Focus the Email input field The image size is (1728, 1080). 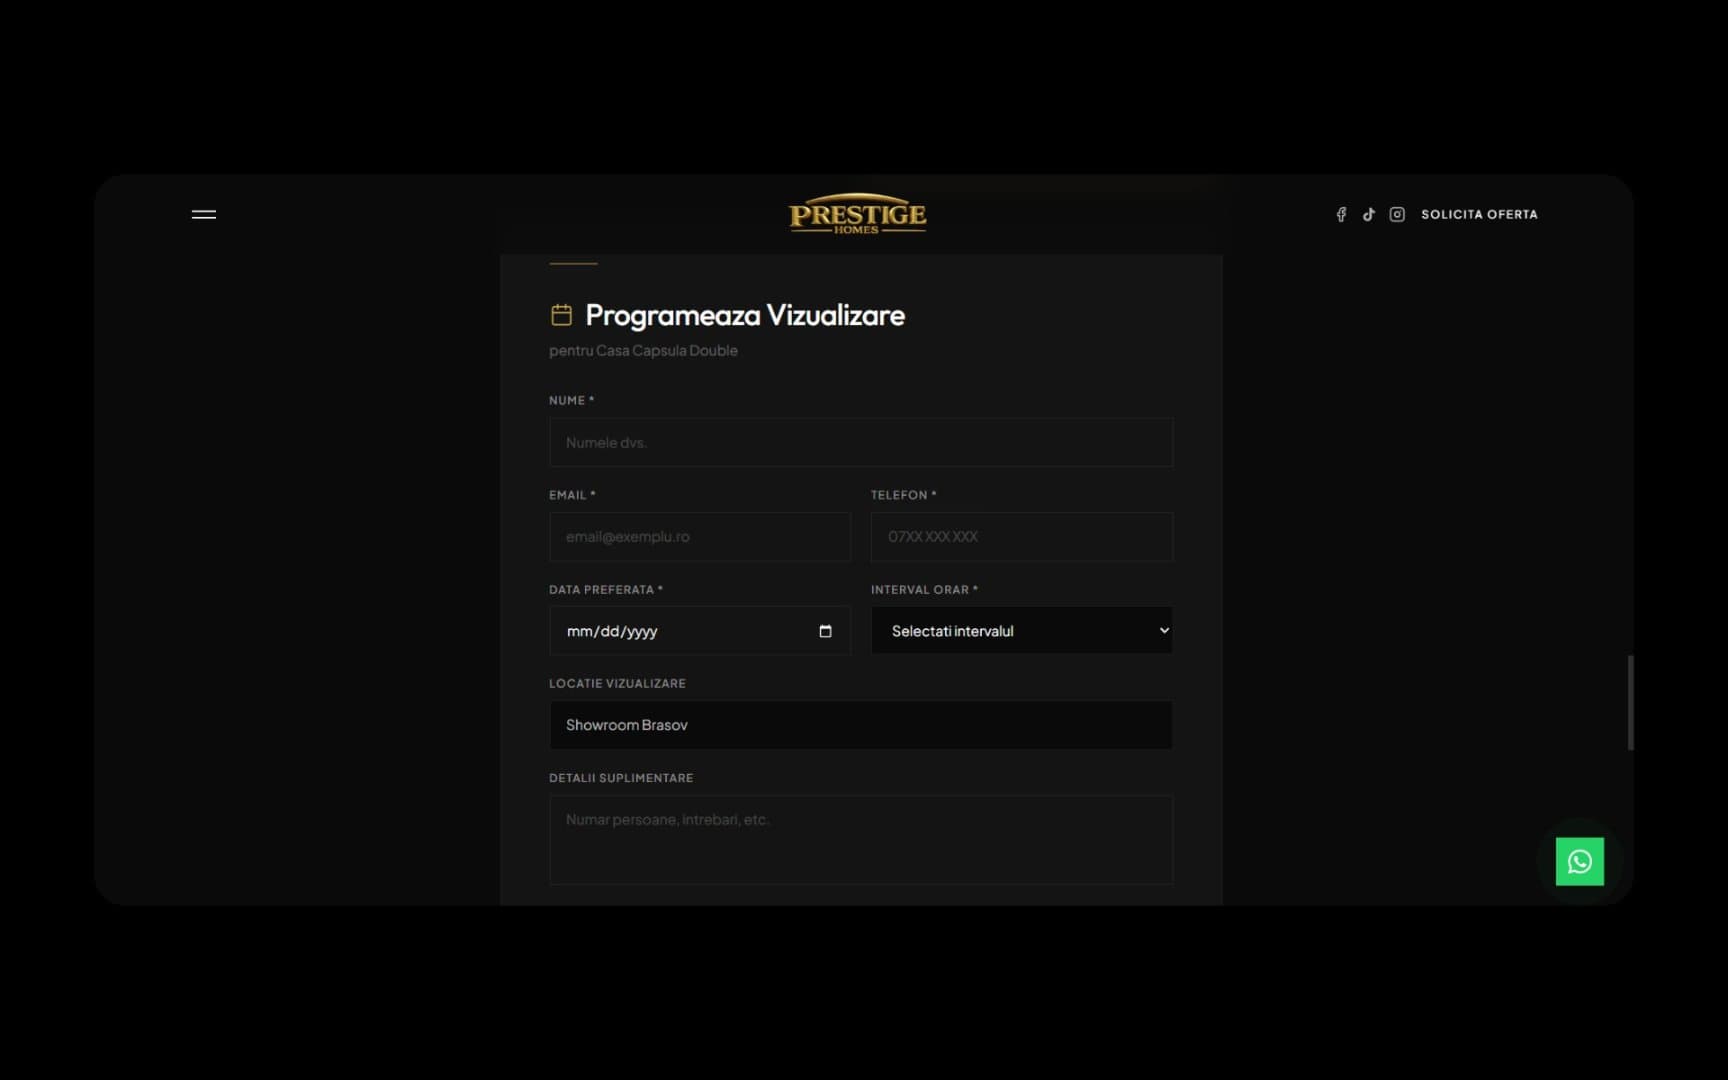(x=700, y=537)
